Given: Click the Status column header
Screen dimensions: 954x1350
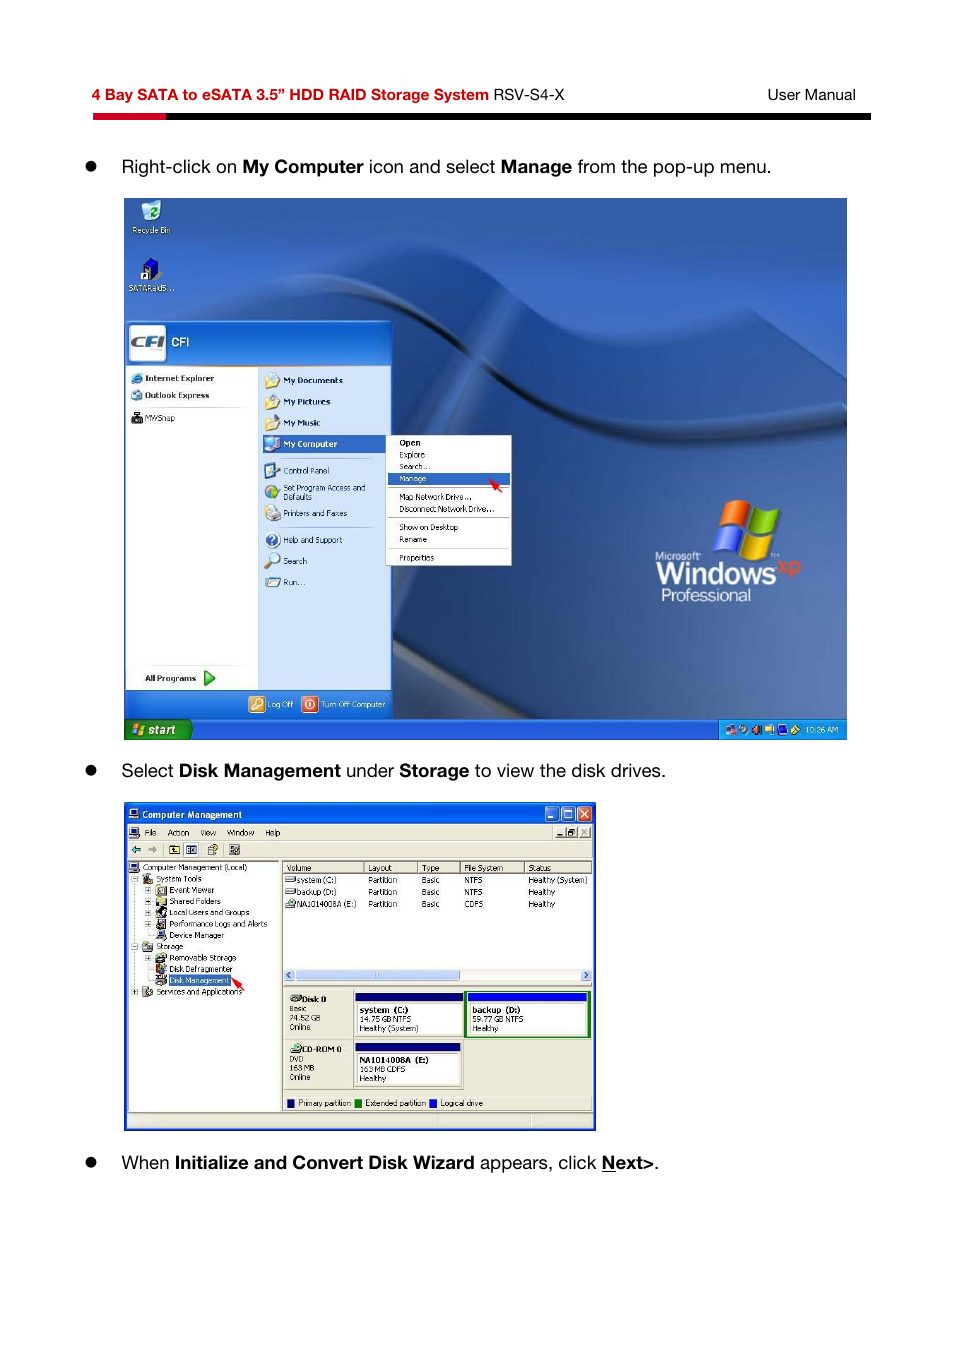Looking at the screenshot, I should pyautogui.click(x=558, y=868).
